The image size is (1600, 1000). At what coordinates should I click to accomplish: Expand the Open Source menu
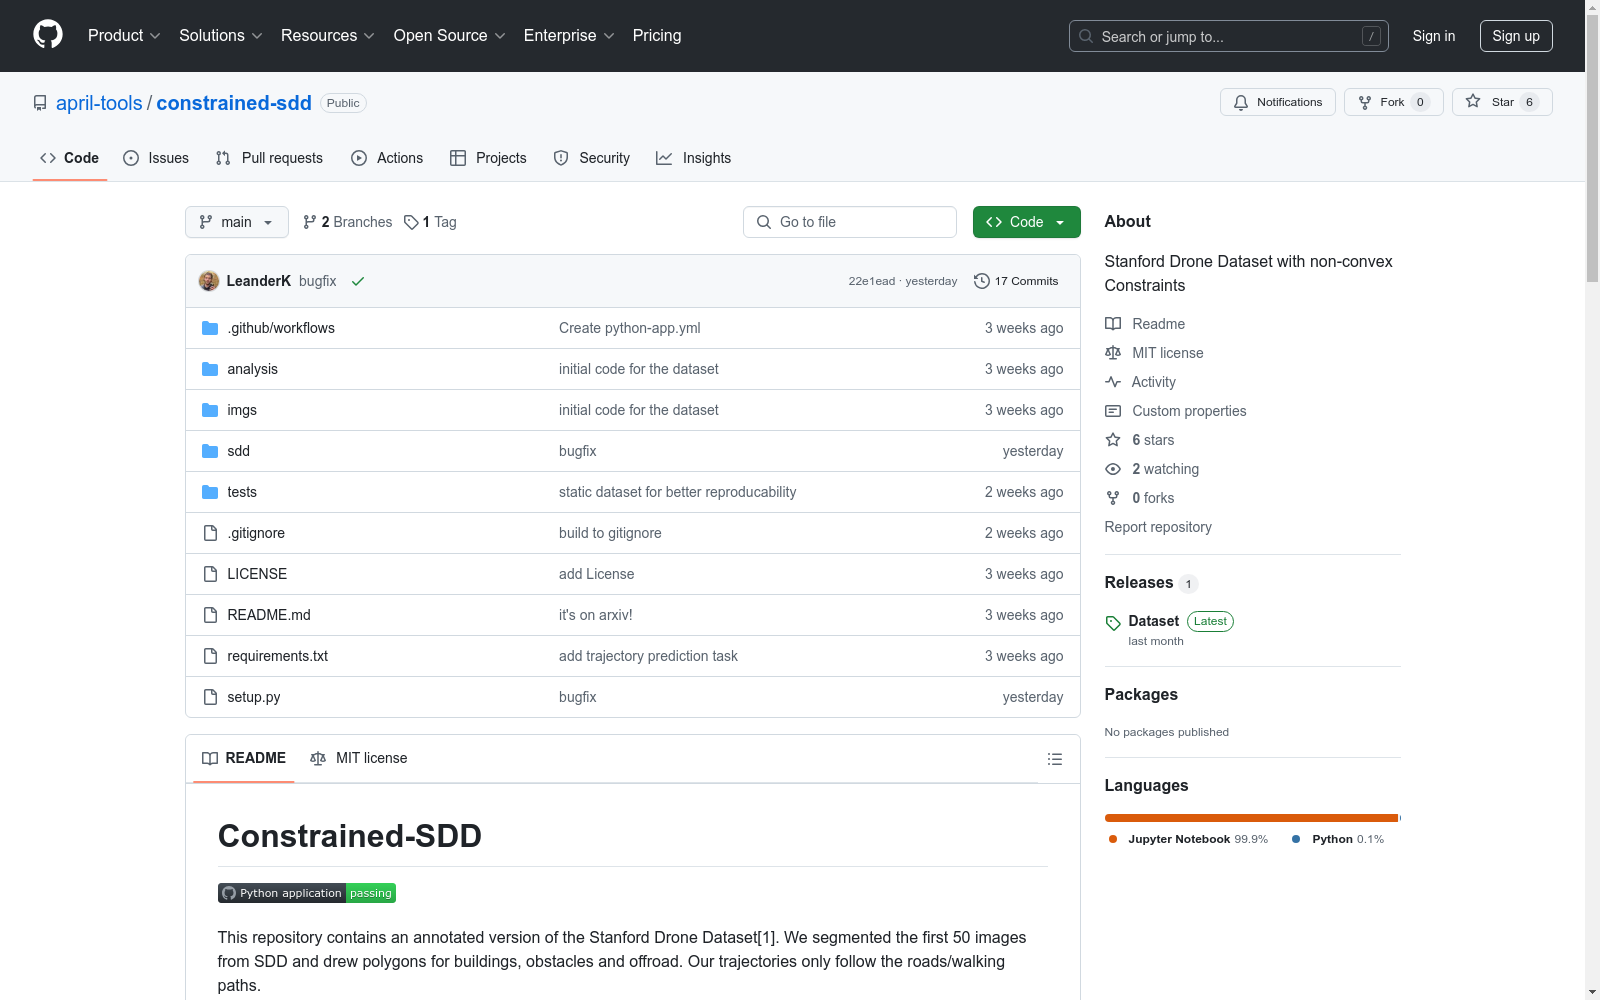(x=450, y=36)
